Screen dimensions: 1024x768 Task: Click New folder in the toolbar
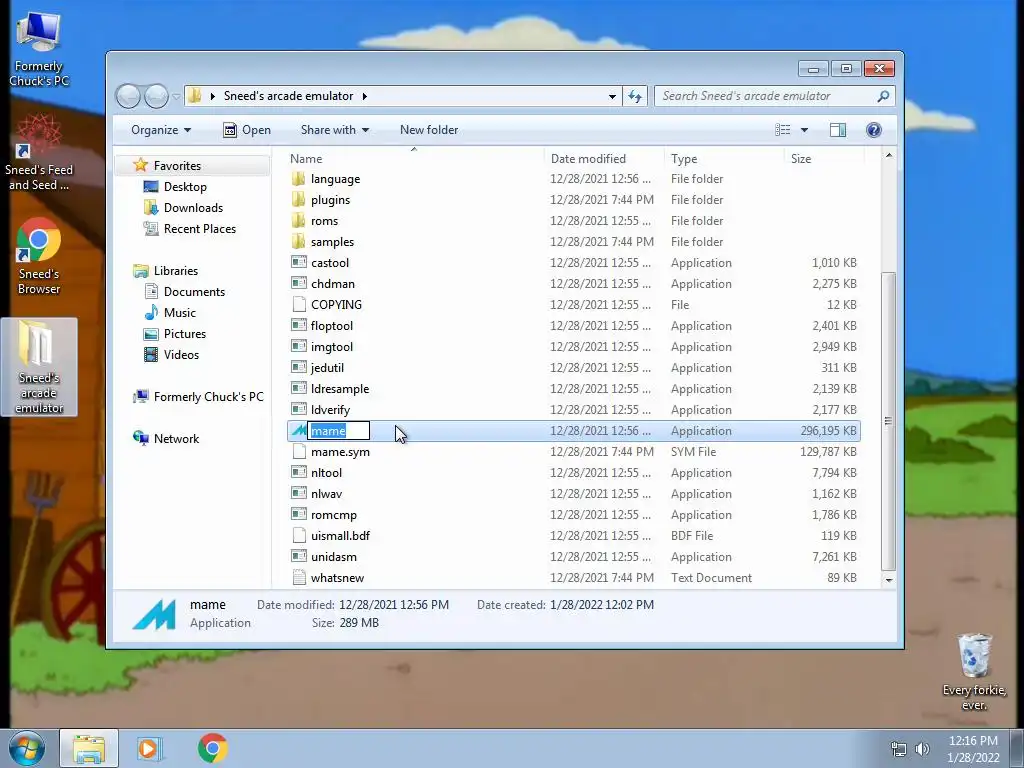tap(429, 130)
